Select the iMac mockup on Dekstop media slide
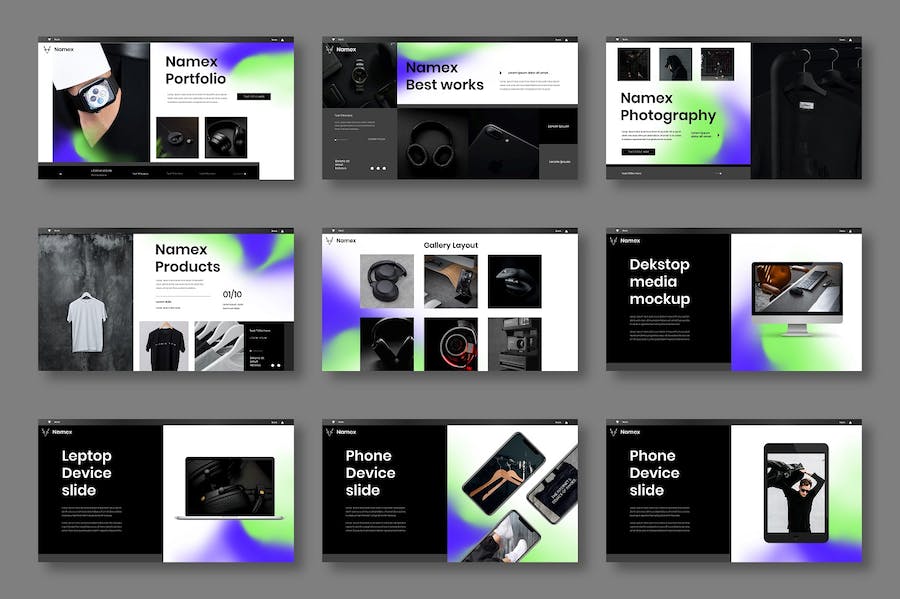900x599 pixels. [797, 298]
